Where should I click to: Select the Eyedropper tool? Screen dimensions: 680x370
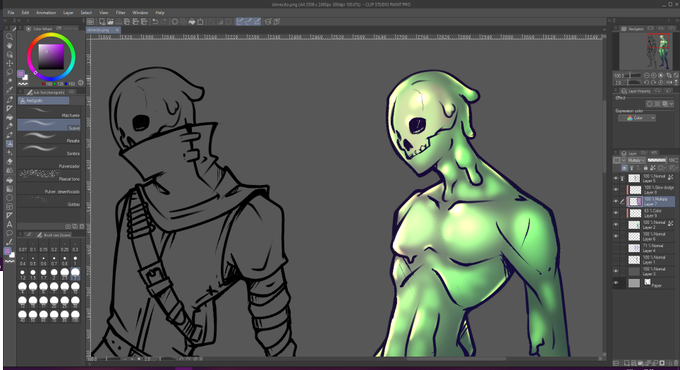[9, 90]
